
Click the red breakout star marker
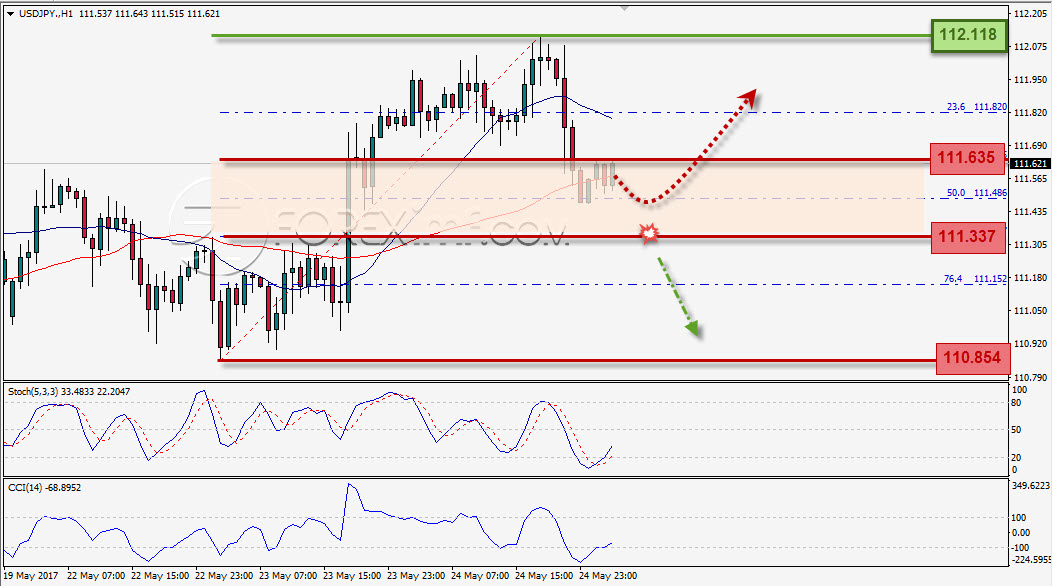click(x=649, y=234)
